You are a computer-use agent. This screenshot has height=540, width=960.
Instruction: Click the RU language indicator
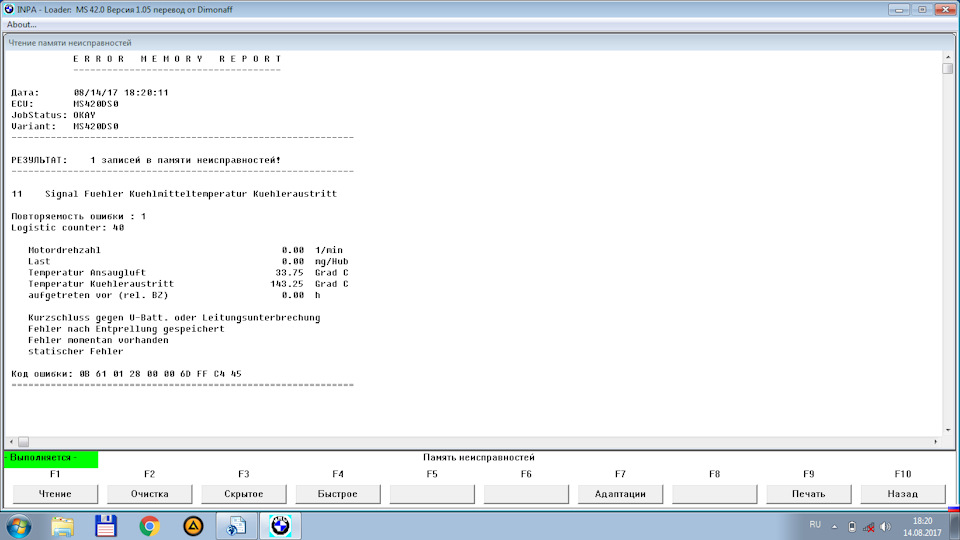(815, 525)
